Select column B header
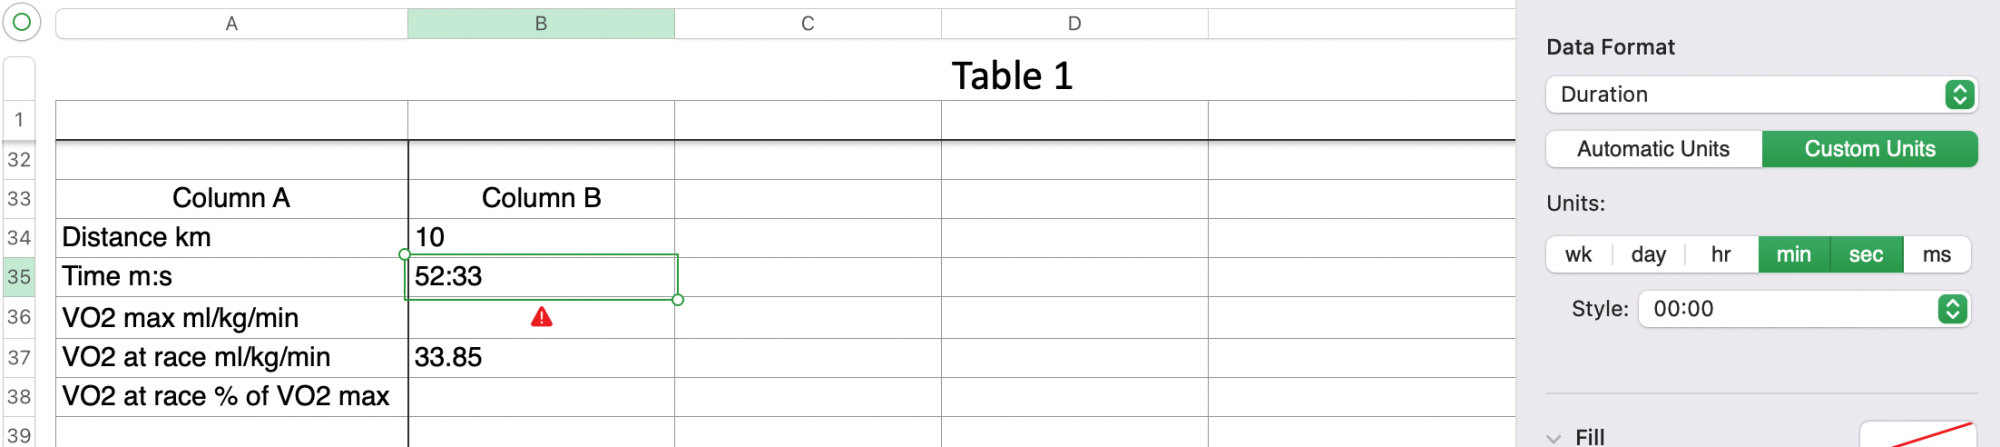The height and width of the screenshot is (447, 2000). pos(541,23)
